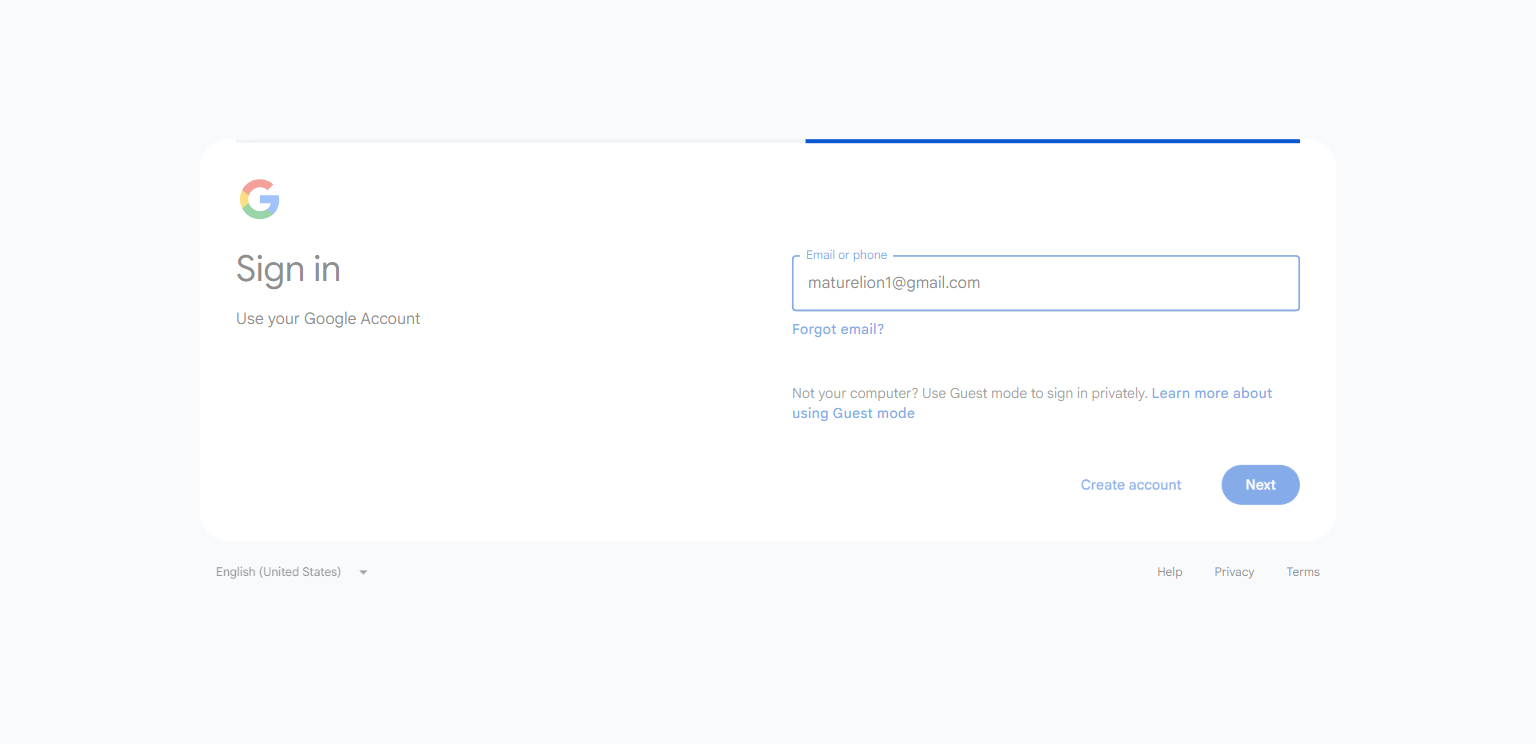Viewport: 1536px width, 744px height.
Task: Click the Next button
Action: point(1260,485)
